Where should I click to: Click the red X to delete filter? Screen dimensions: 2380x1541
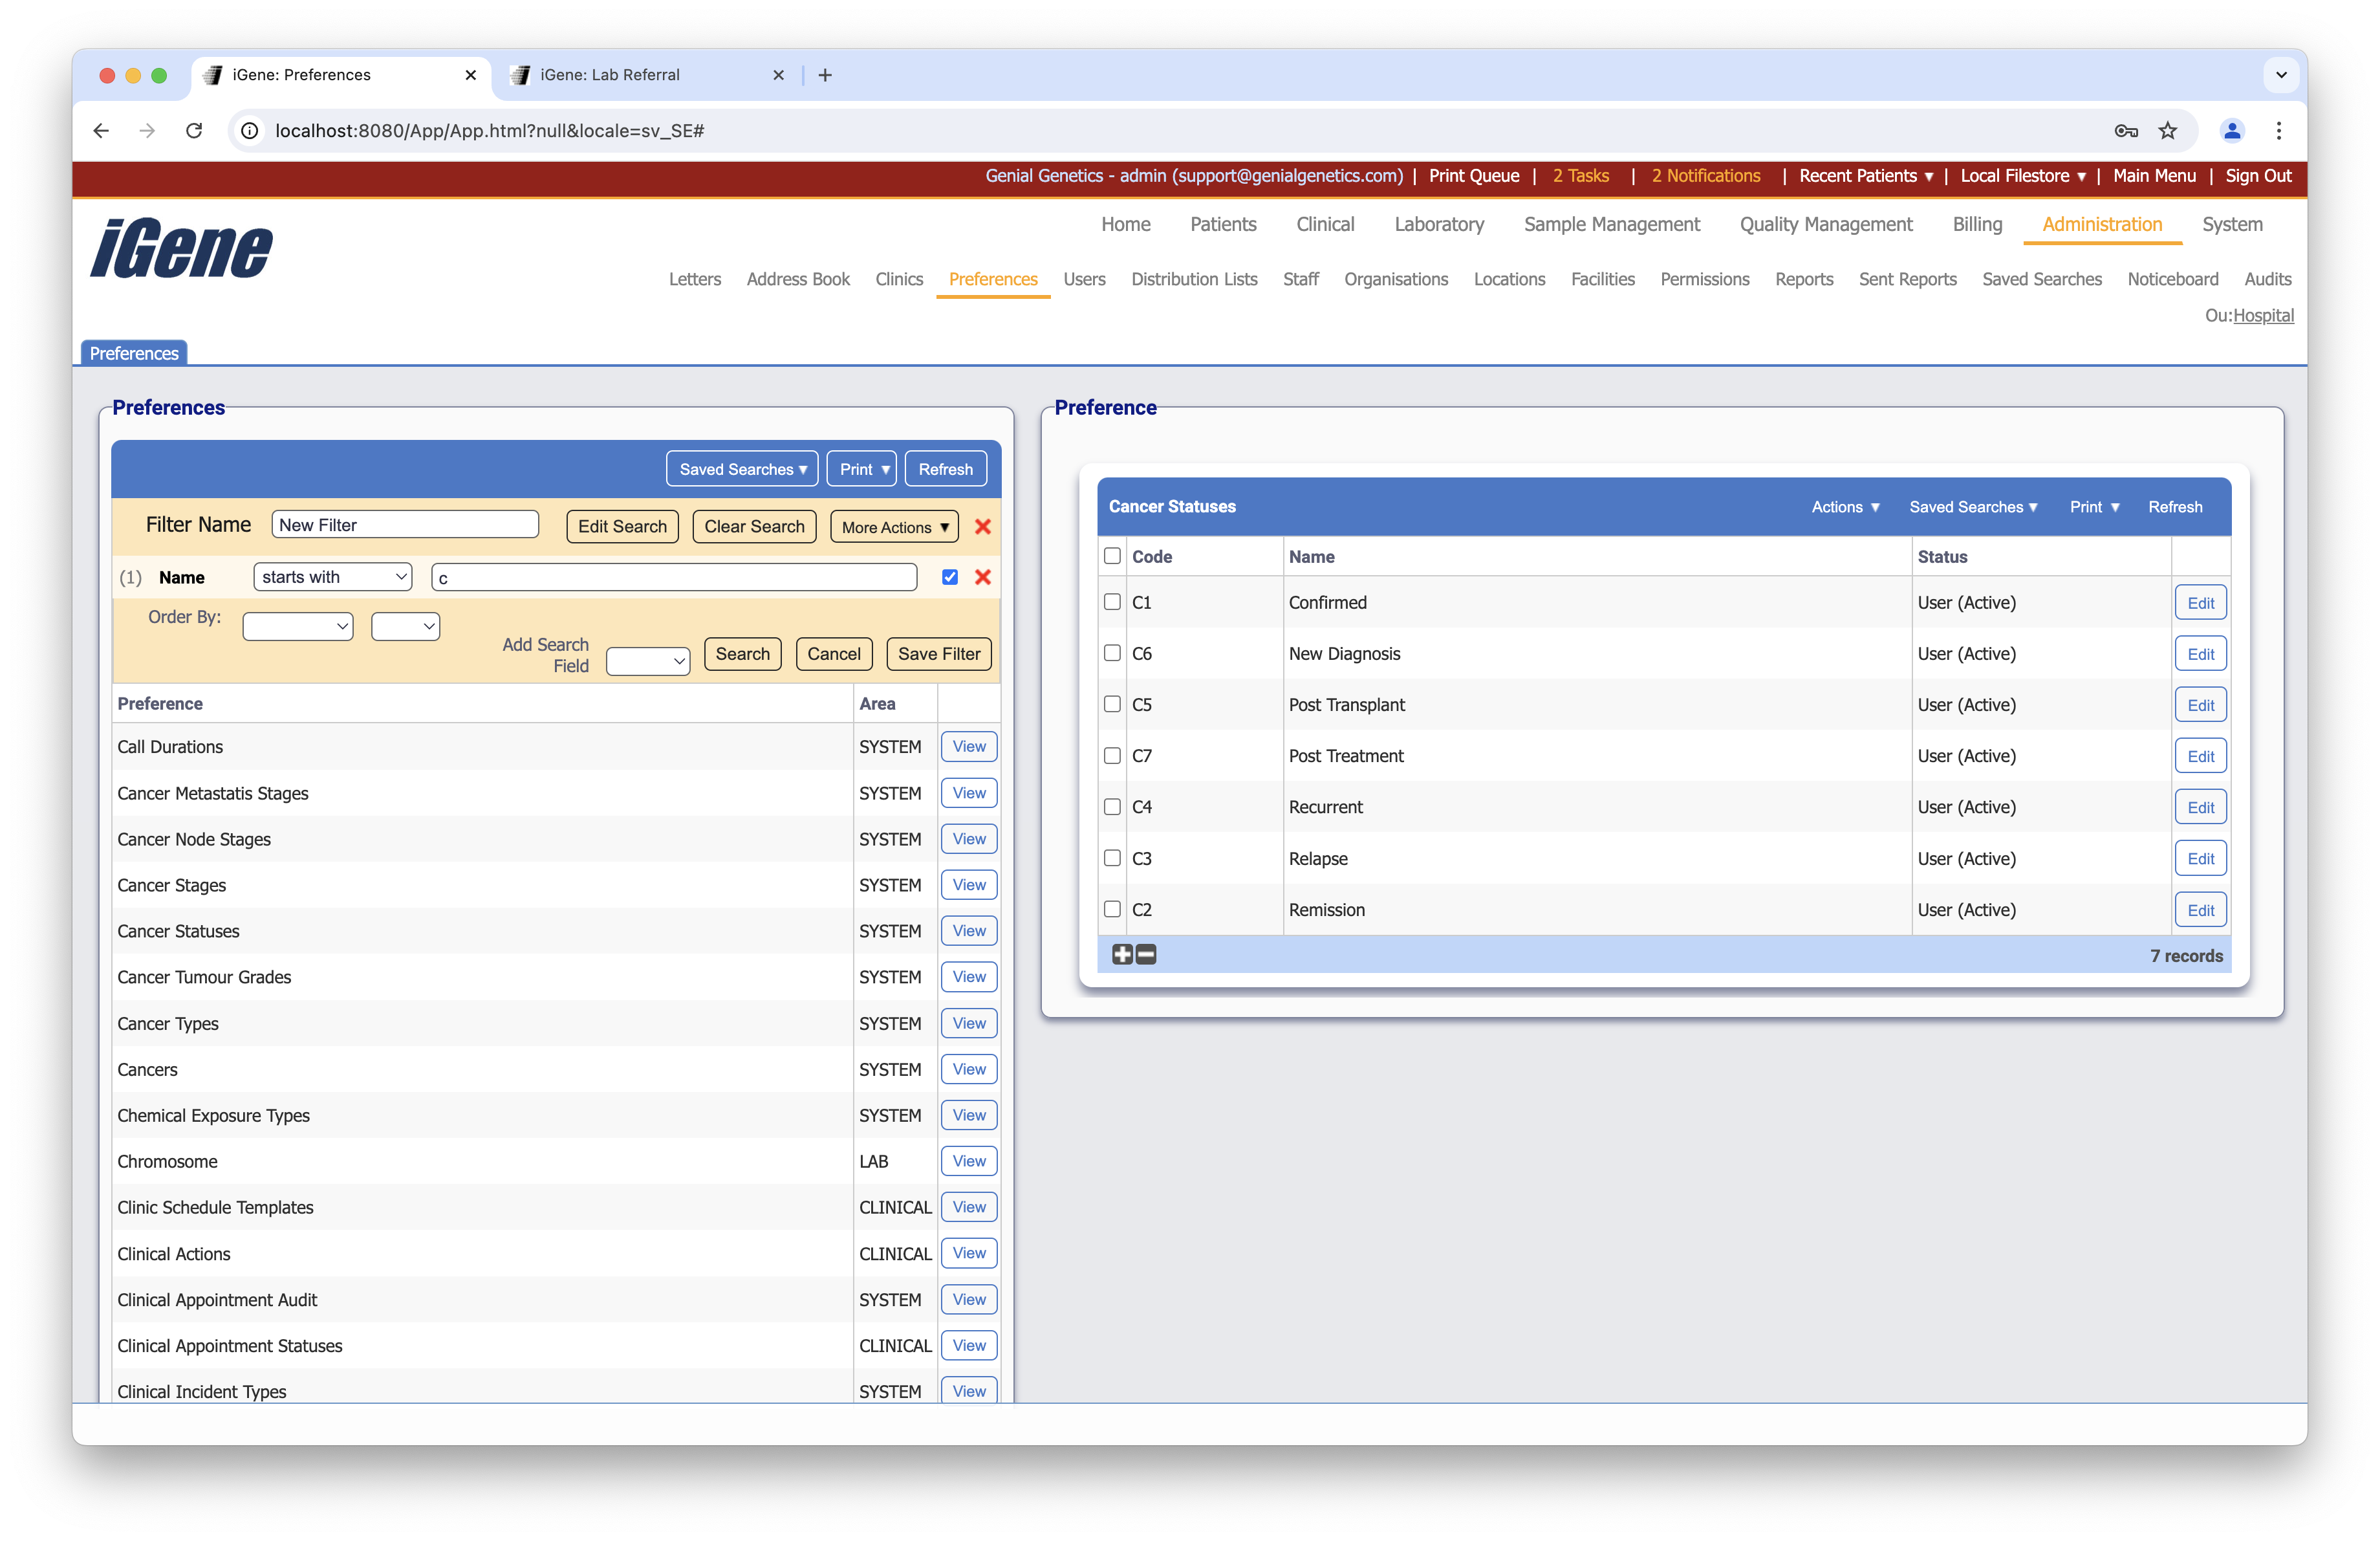[982, 527]
